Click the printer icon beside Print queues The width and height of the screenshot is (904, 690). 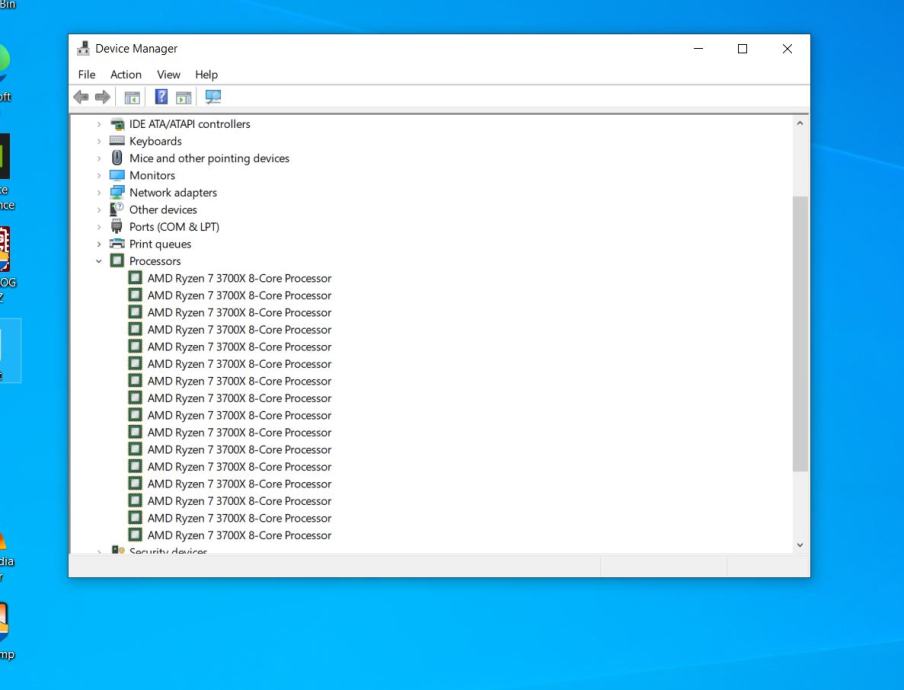117,243
